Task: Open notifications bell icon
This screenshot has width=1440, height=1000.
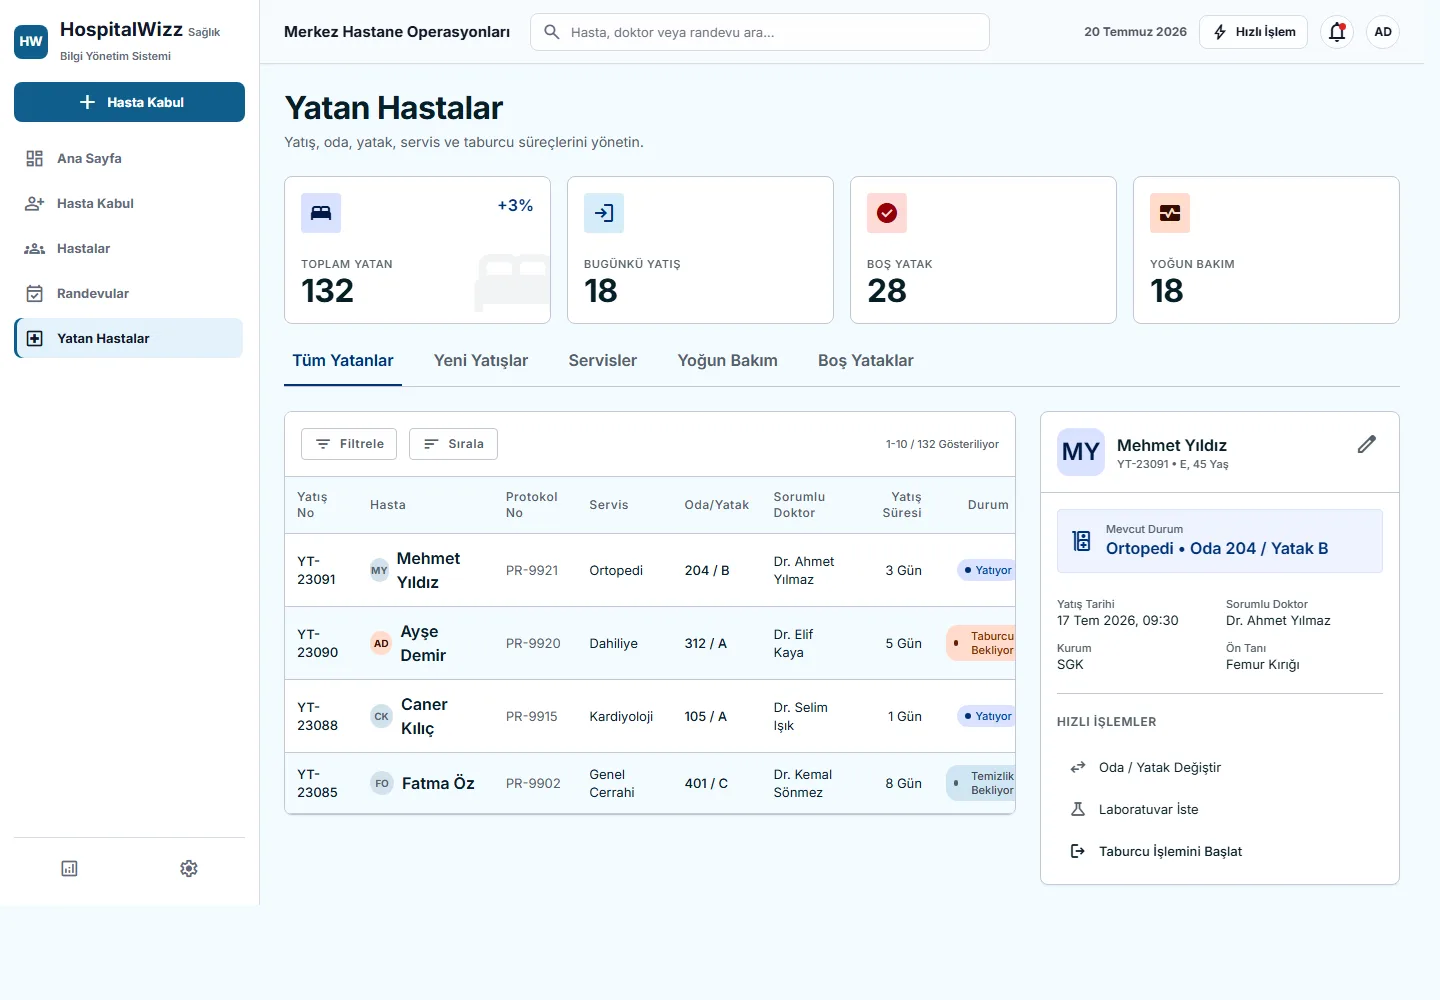Action: [x=1337, y=32]
